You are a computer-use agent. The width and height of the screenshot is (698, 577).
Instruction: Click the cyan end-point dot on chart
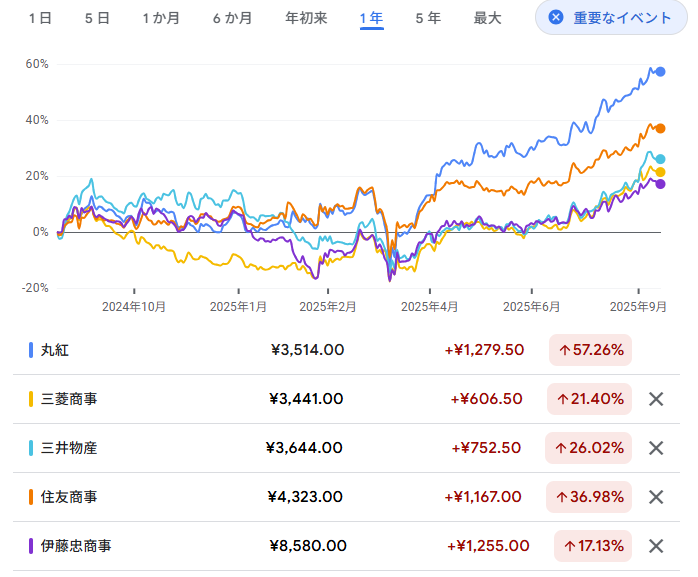pos(661,159)
